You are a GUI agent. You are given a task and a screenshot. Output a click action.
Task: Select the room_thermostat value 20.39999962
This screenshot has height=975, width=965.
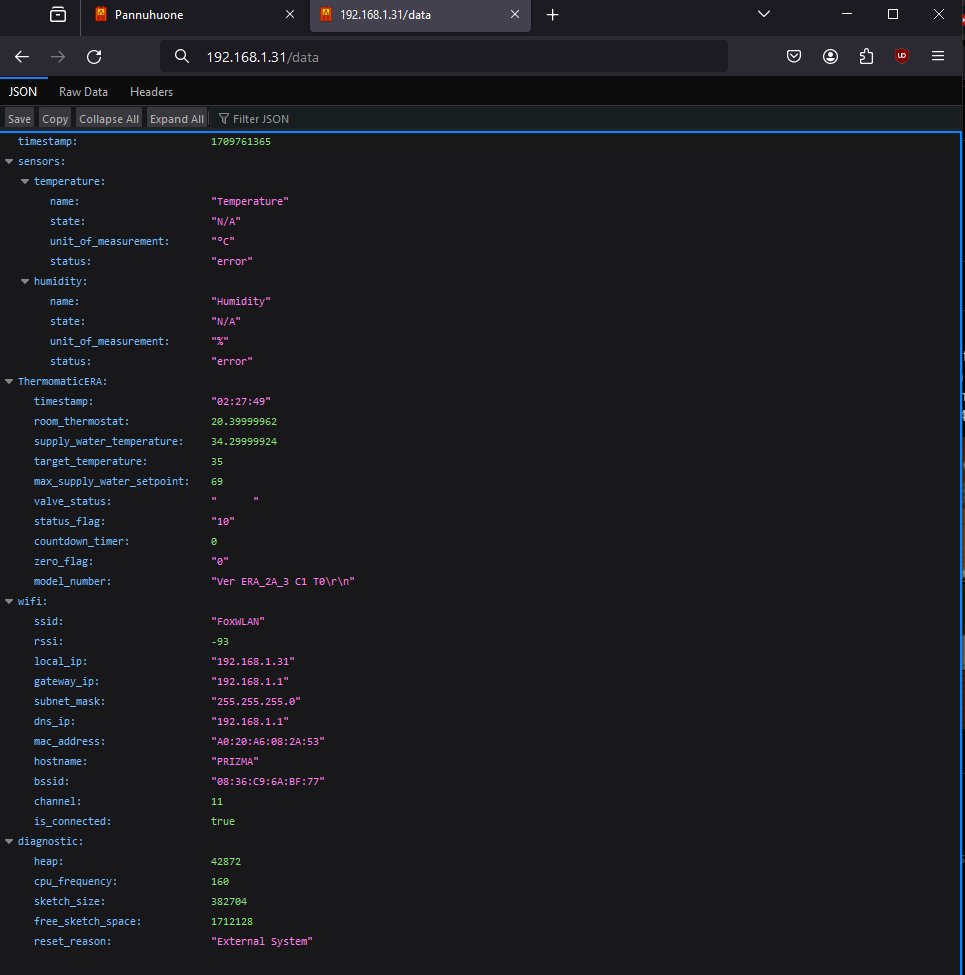click(x=244, y=422)
